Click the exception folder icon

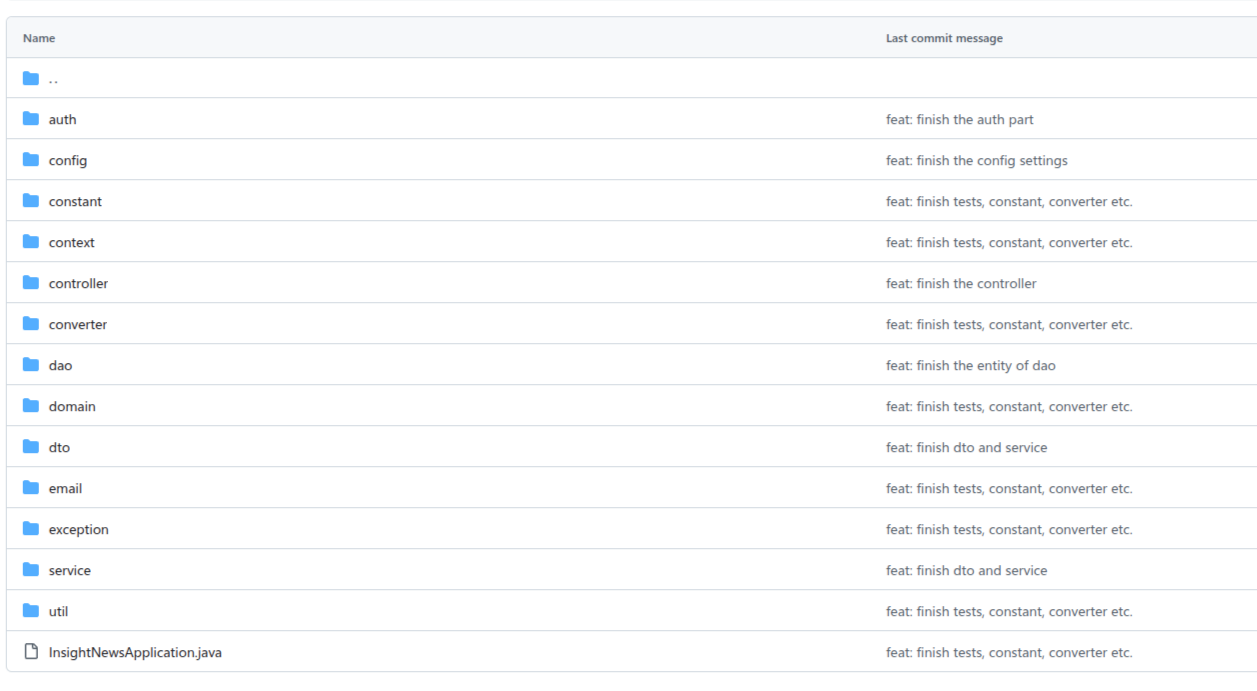point(31,529)
